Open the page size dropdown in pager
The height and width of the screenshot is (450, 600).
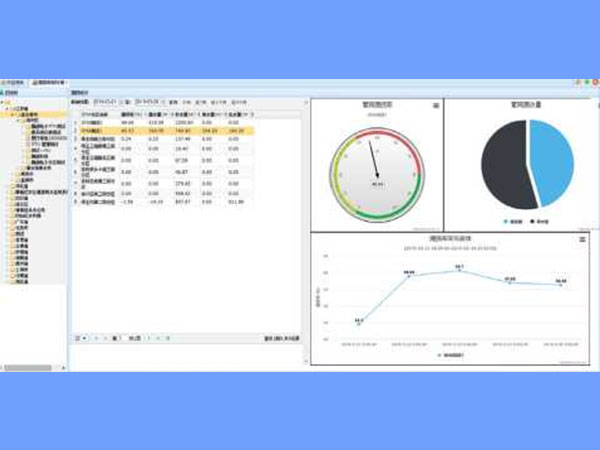pos(79,339)
